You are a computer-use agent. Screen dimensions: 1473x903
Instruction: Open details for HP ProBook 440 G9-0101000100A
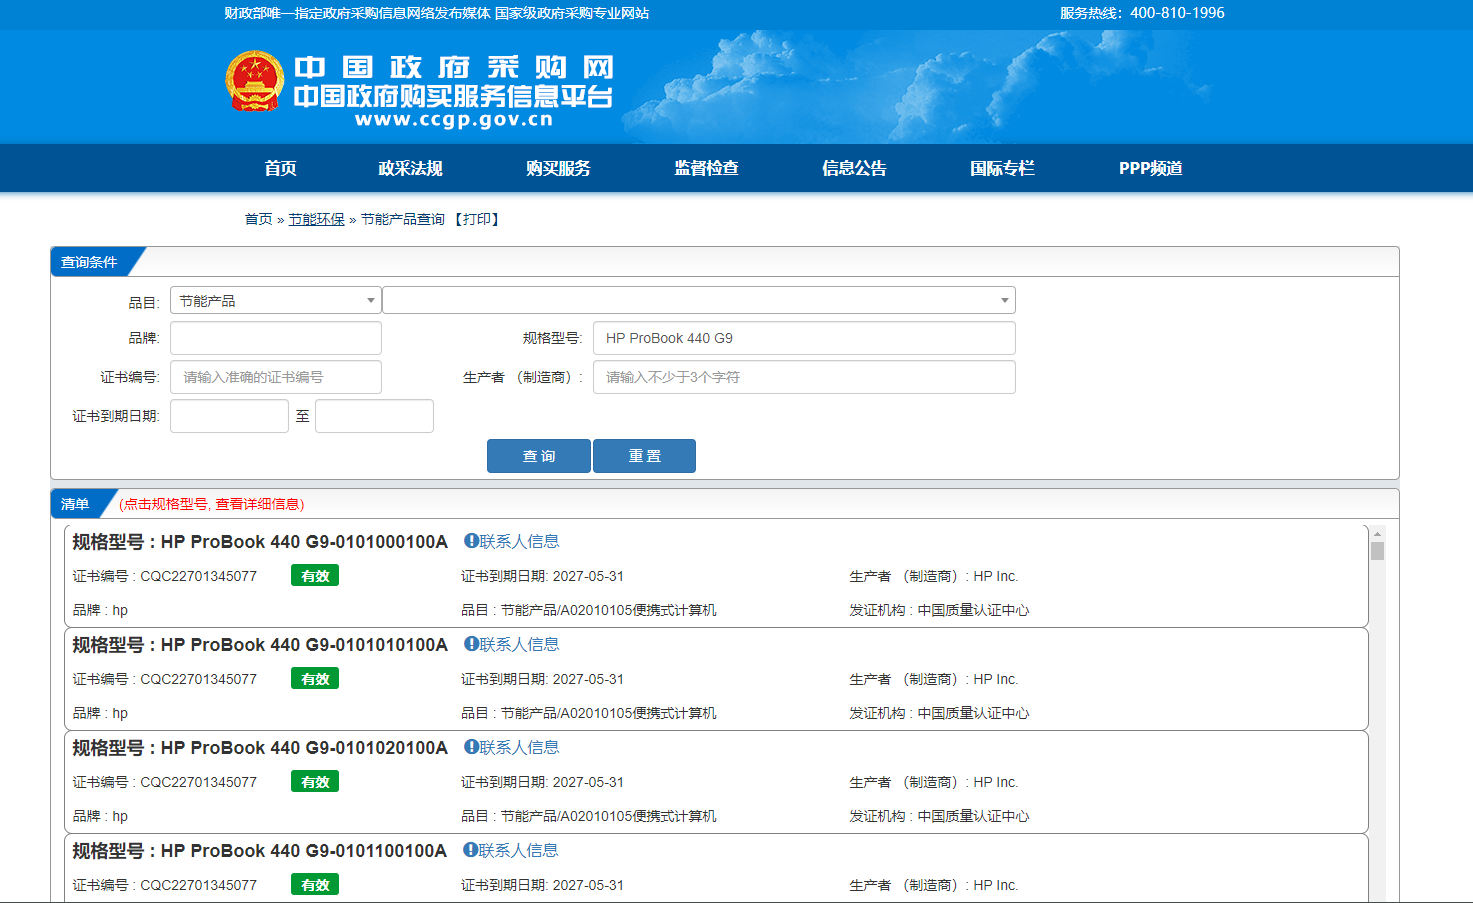tap(260, 542)
